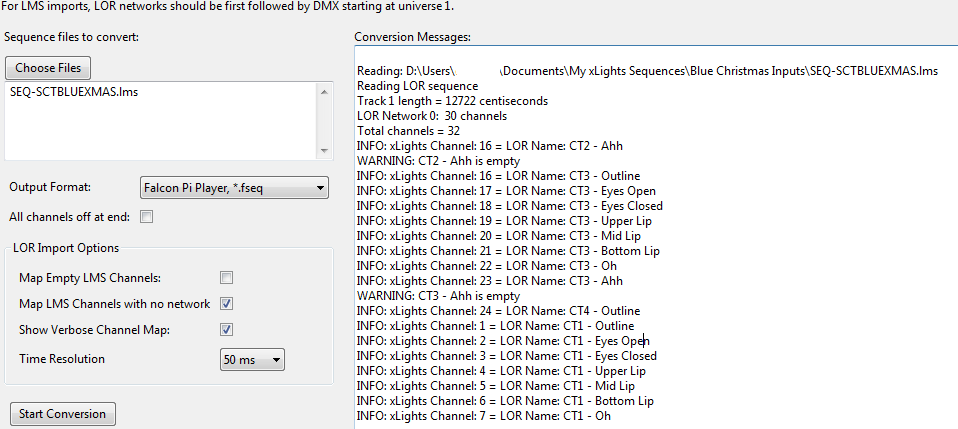Expand the Time Resolution combo box
Screen dimensions: 958x429
pyautogui.click(x=252, y=360)
